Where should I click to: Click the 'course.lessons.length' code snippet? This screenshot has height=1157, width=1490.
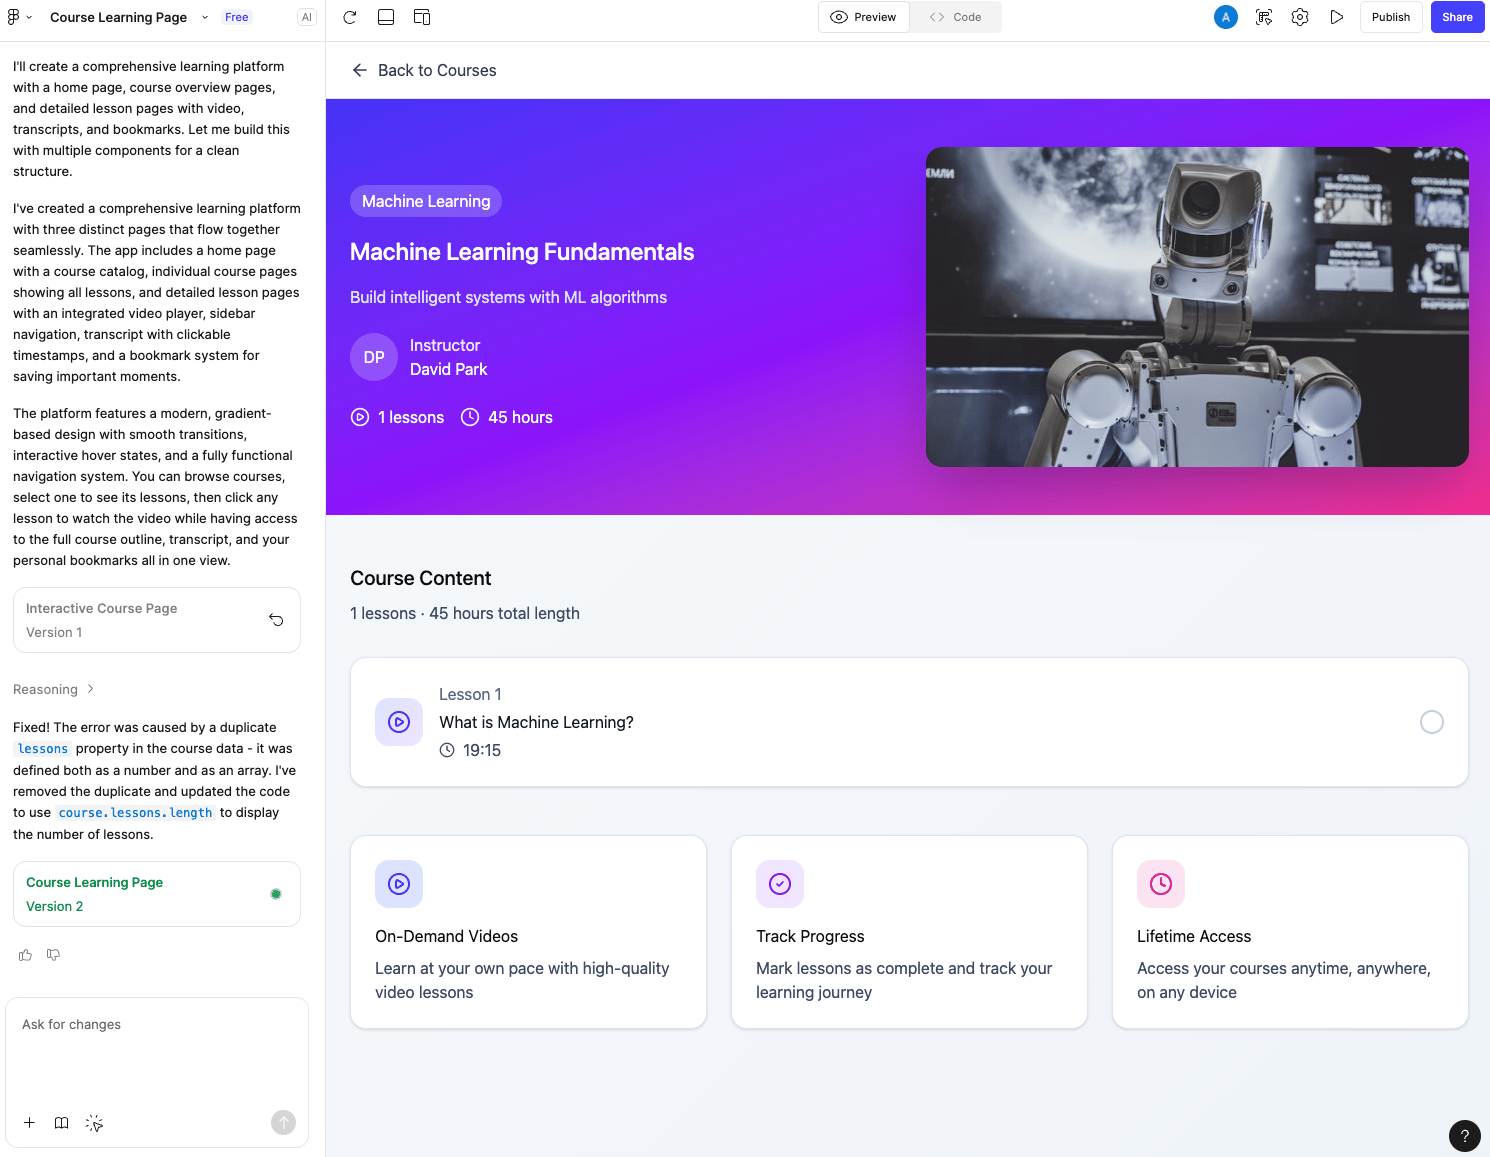tap(135, 813)
